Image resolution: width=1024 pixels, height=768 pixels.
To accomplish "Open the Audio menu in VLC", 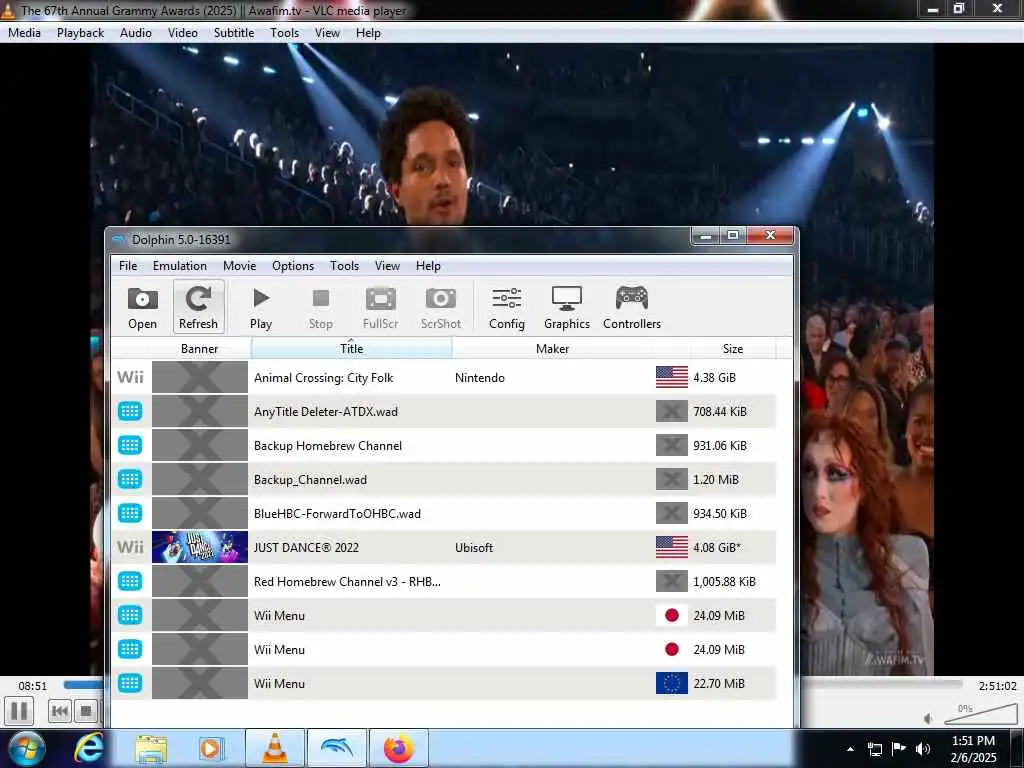I will pos(136,33).
